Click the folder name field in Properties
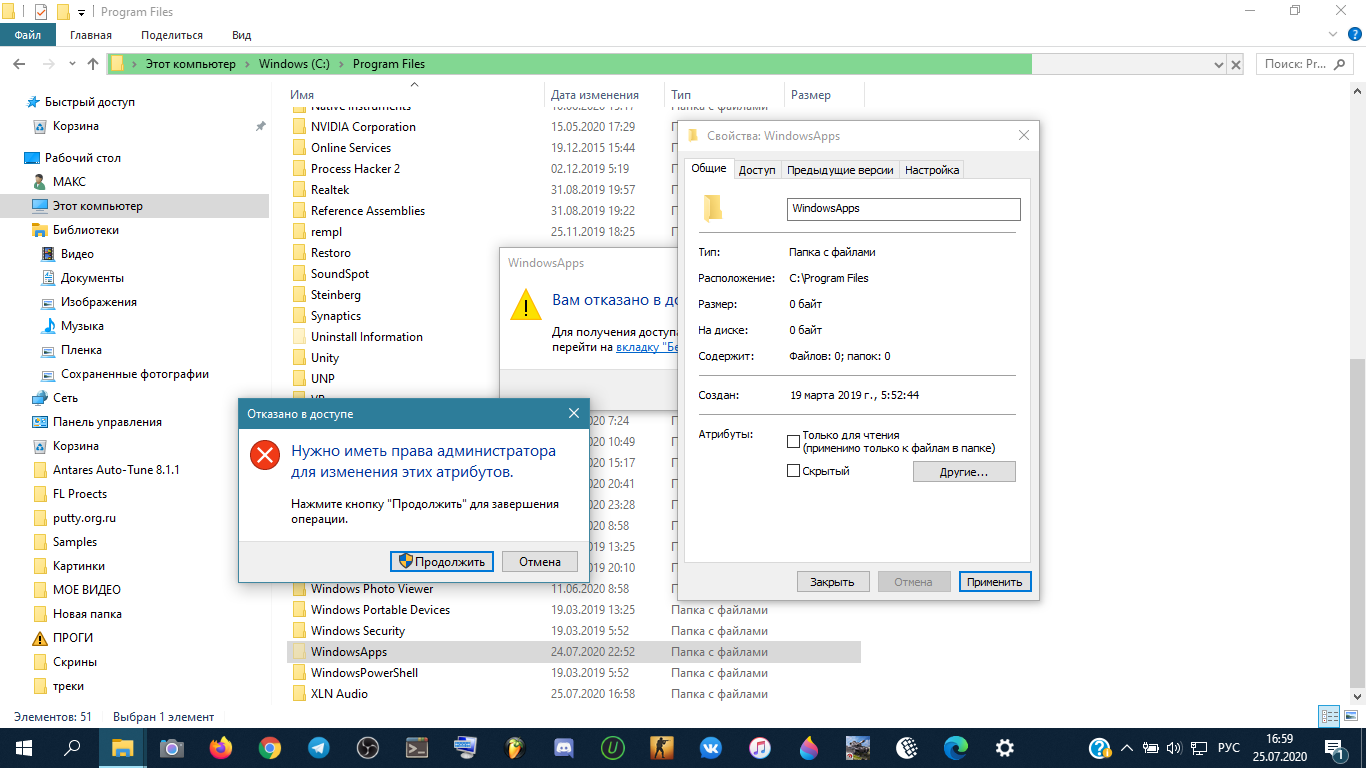Screen dimensions: 1366x768 (904, 209)
